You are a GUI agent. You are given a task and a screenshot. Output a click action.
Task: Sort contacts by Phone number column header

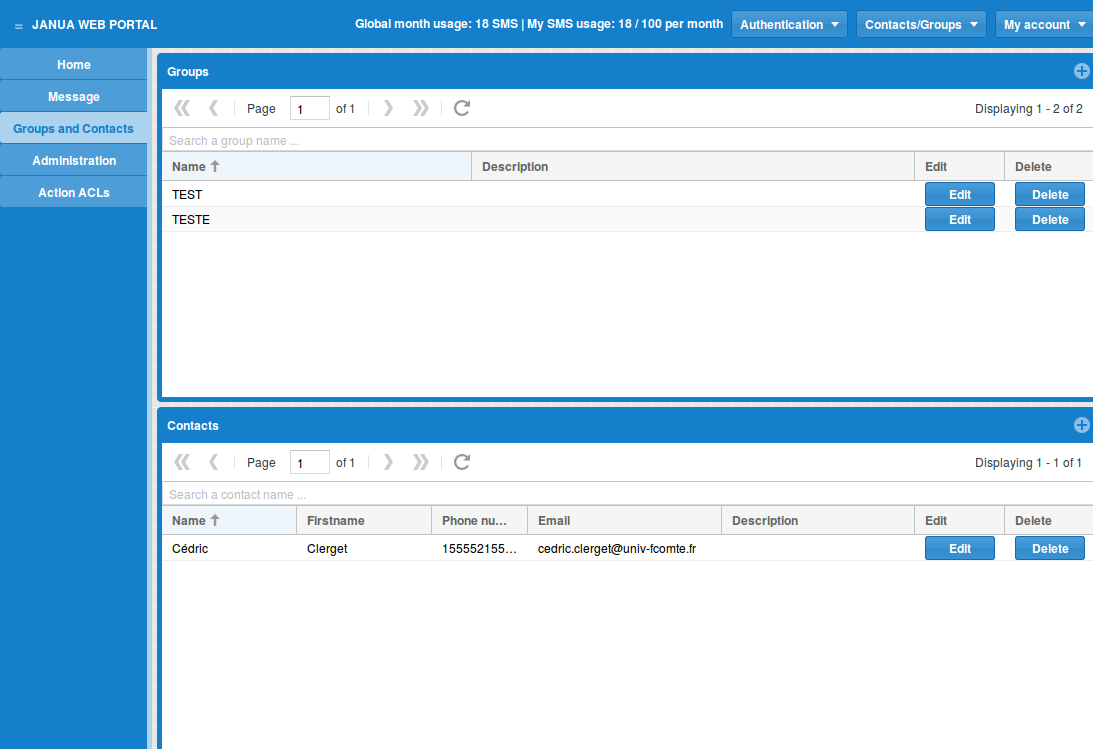480,520
